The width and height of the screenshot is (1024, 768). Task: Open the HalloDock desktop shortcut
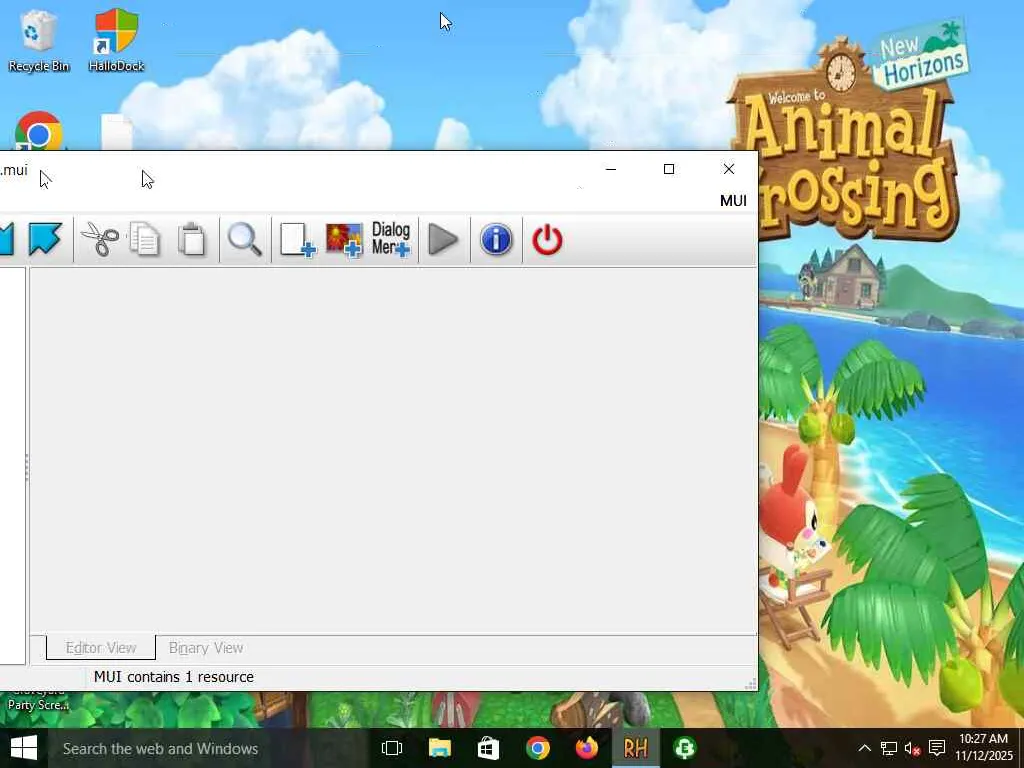pos(116,40)
